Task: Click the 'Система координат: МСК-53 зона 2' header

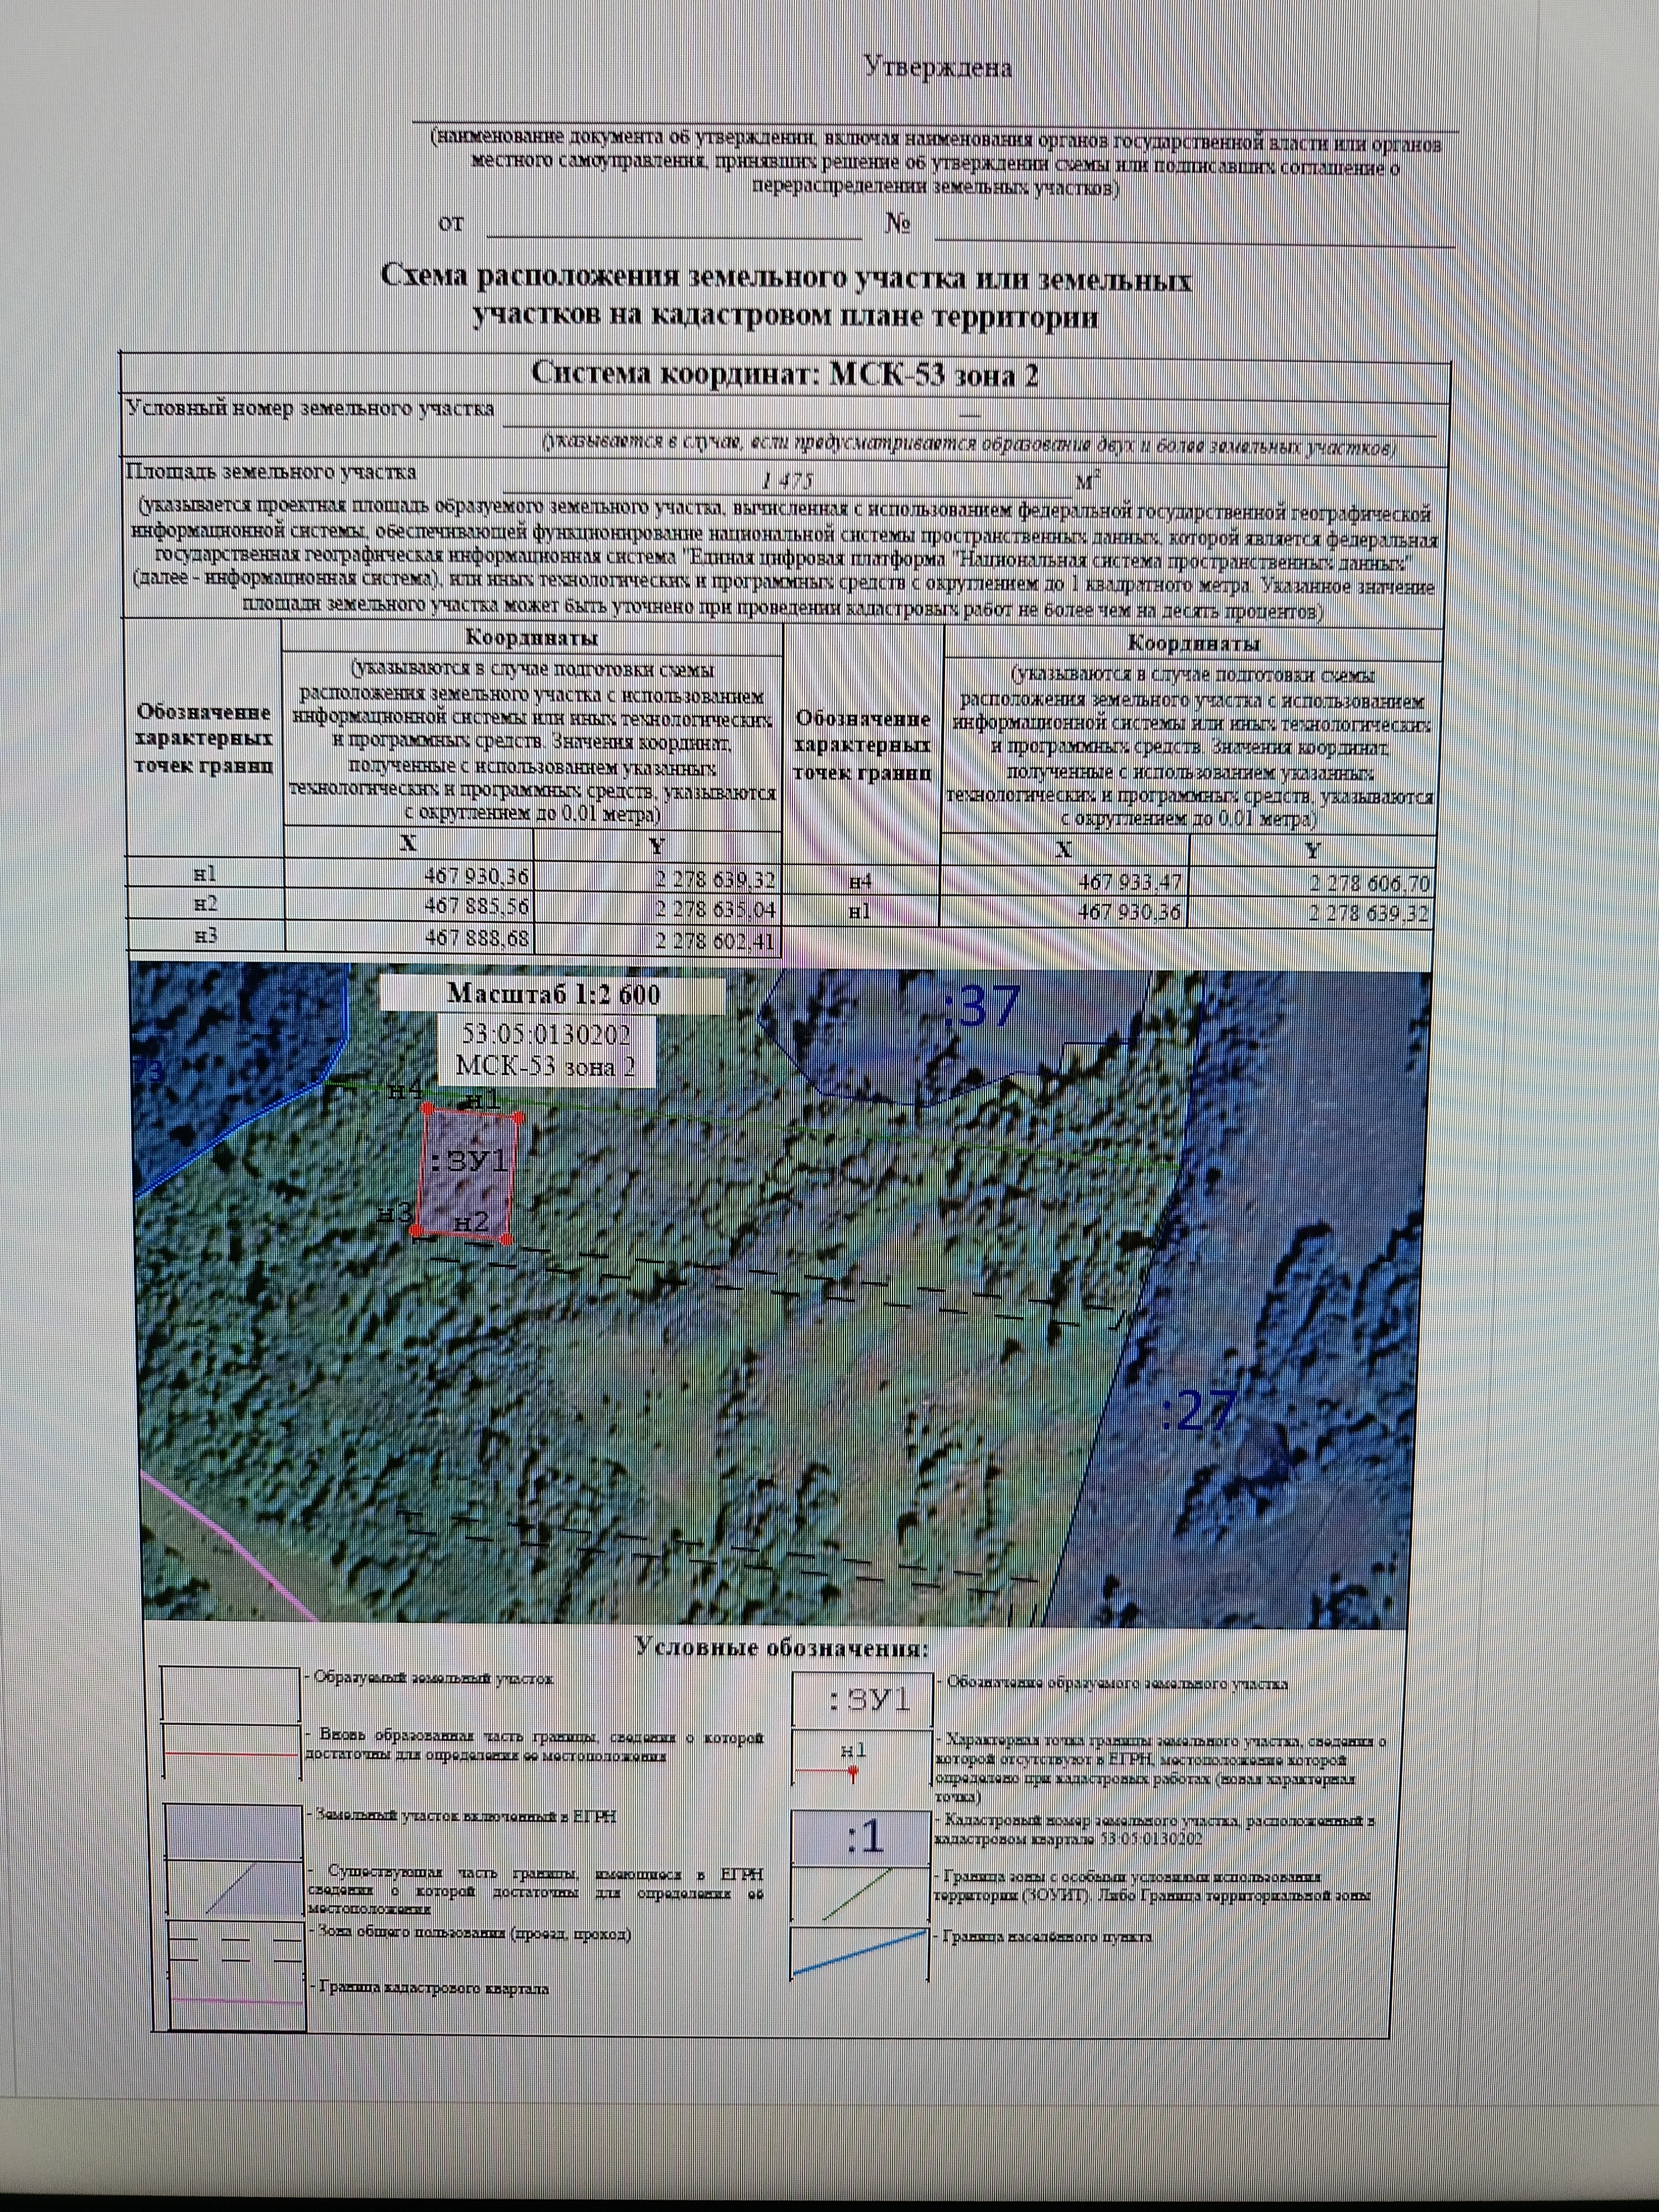Action: pos(785,374)
